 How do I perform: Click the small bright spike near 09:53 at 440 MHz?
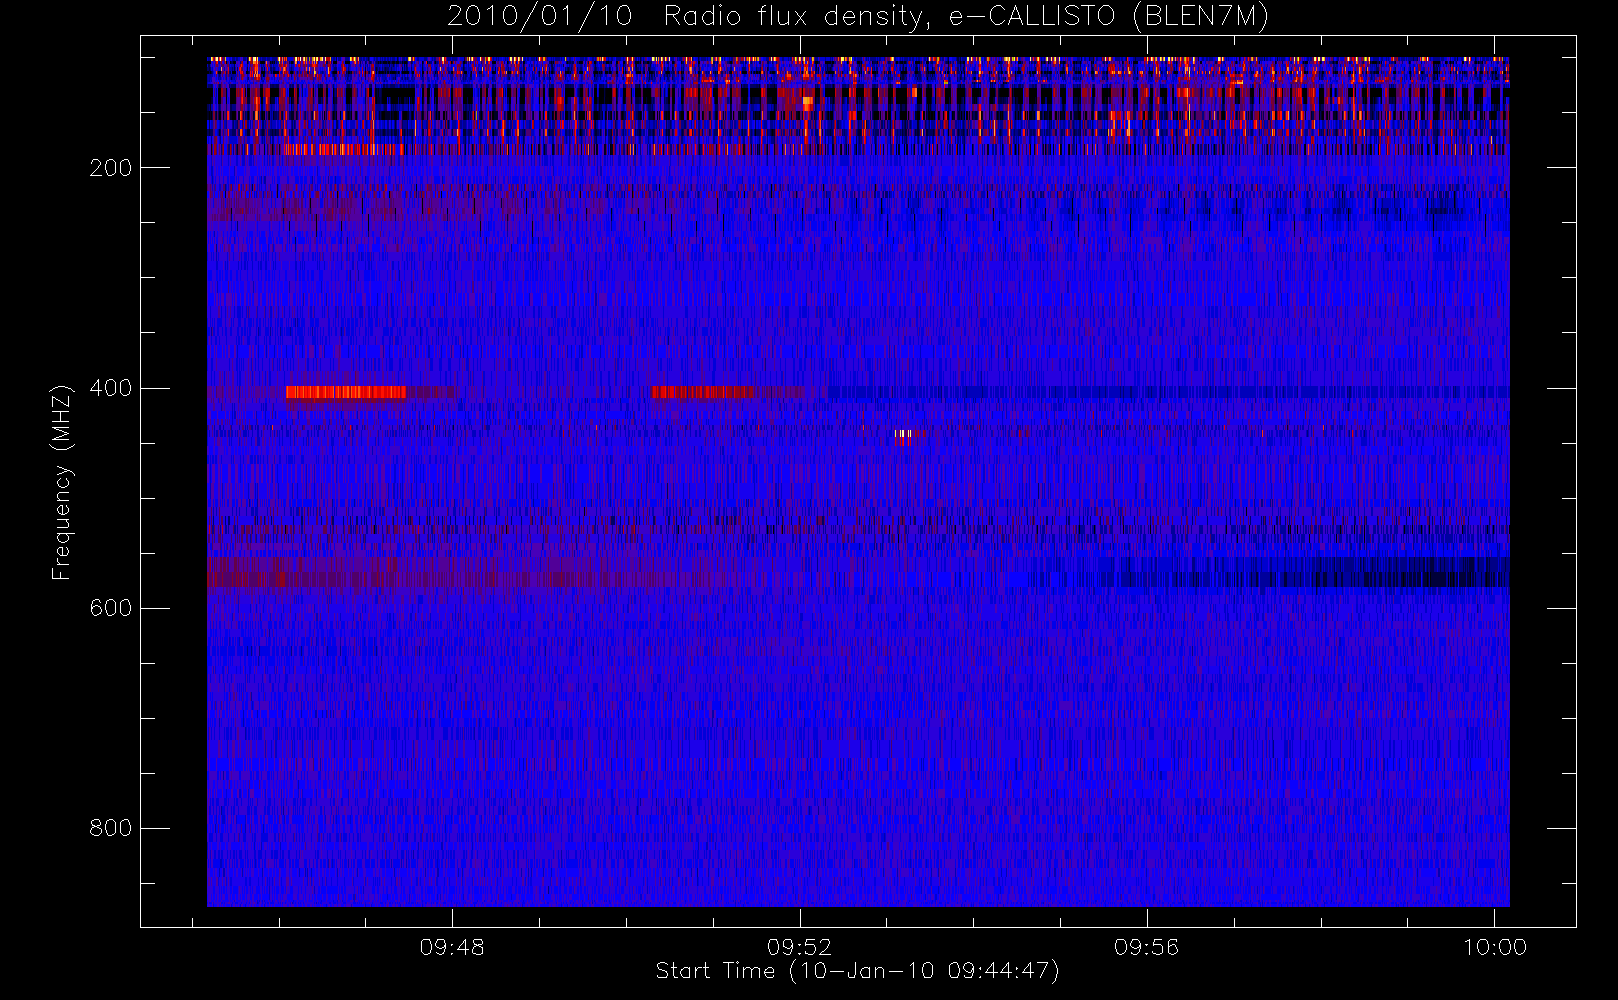click(903, 436)
